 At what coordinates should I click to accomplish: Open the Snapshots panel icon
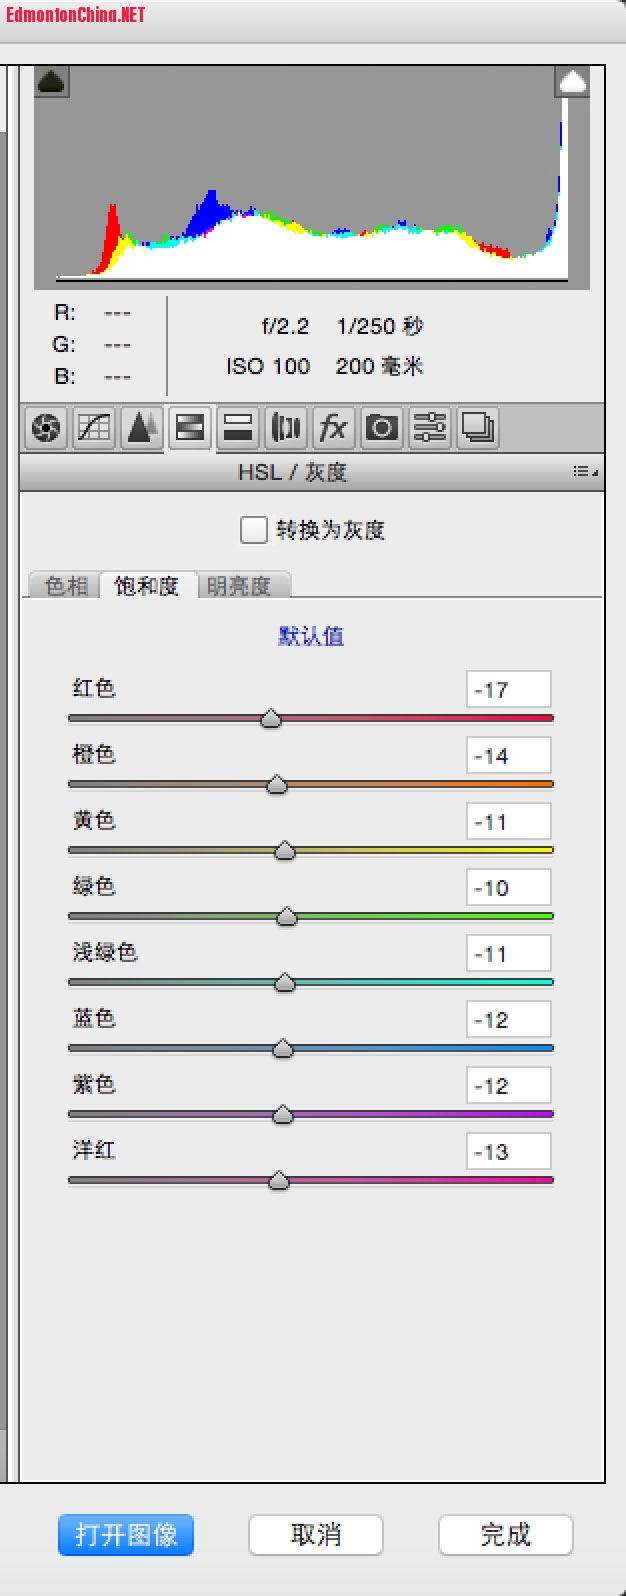click(478, 429)
